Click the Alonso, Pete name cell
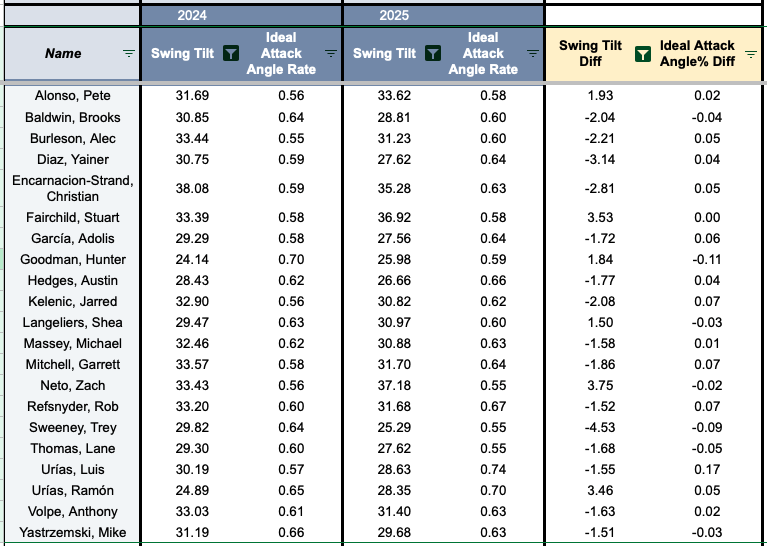This screenshot has width=767, height=546. tap(72, 95)
